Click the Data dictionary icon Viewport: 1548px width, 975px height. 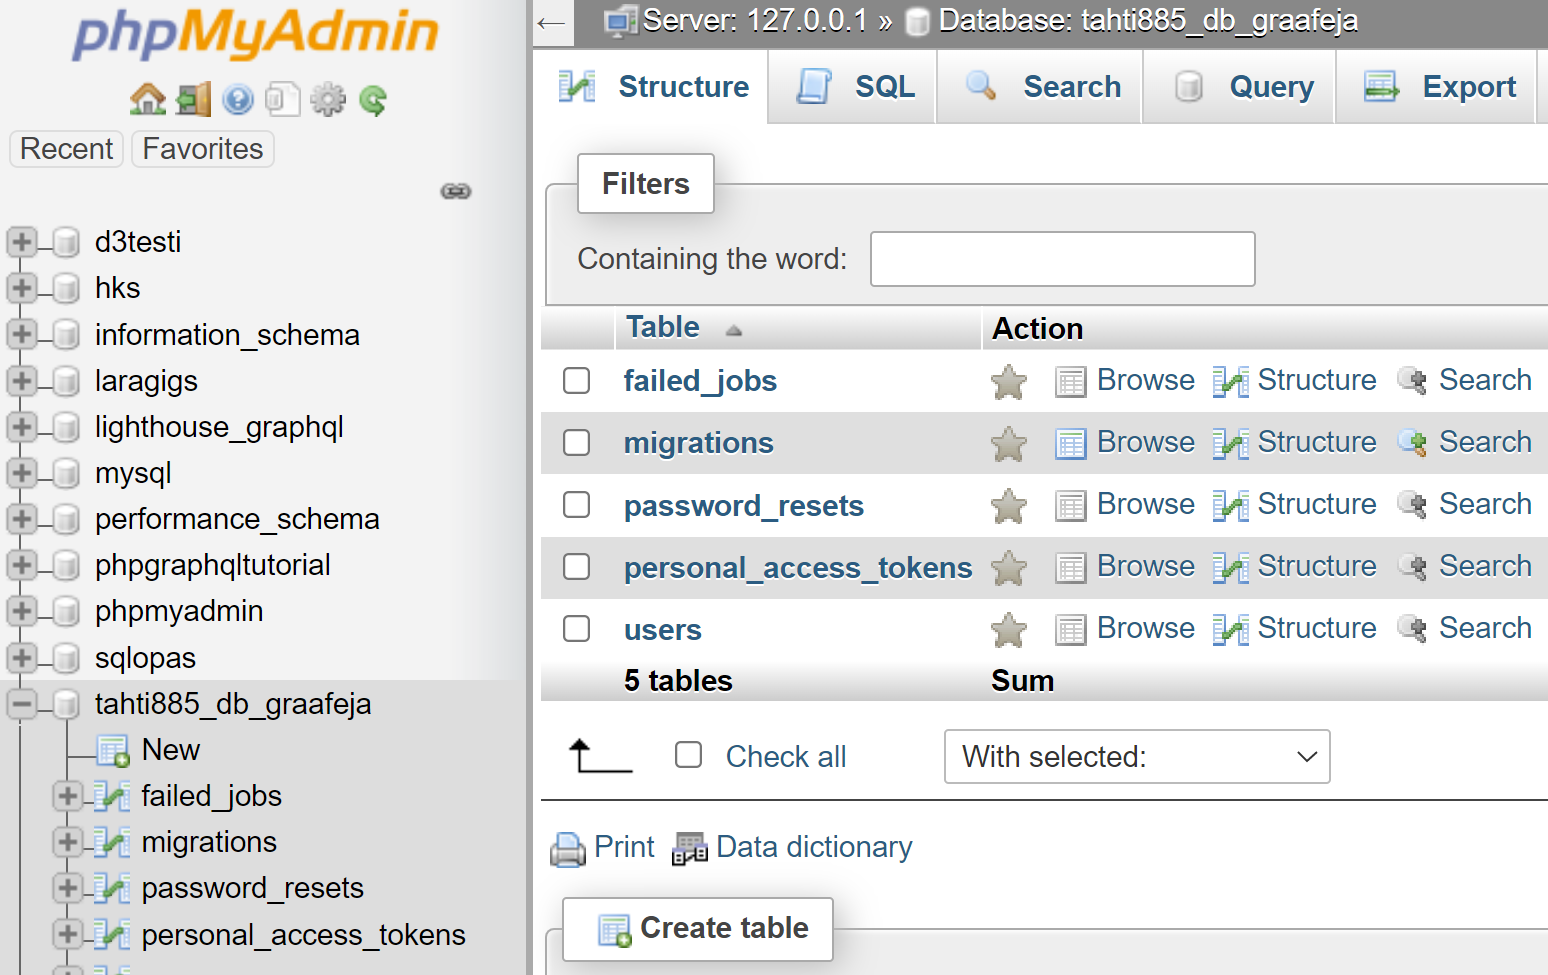690,849
